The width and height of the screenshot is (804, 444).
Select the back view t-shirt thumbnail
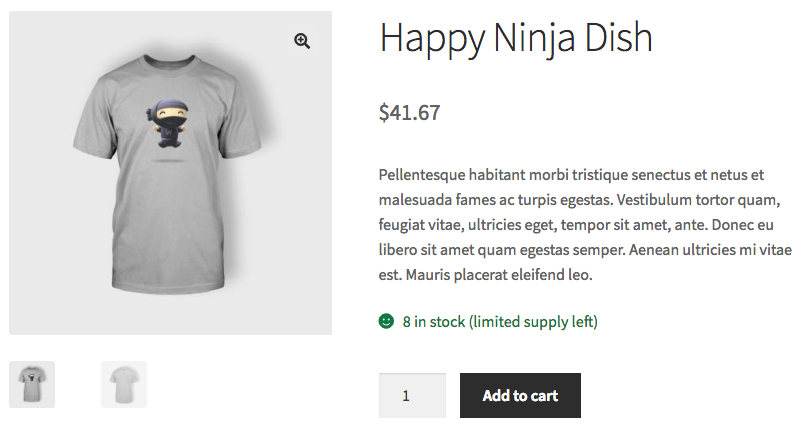point(124,384)
